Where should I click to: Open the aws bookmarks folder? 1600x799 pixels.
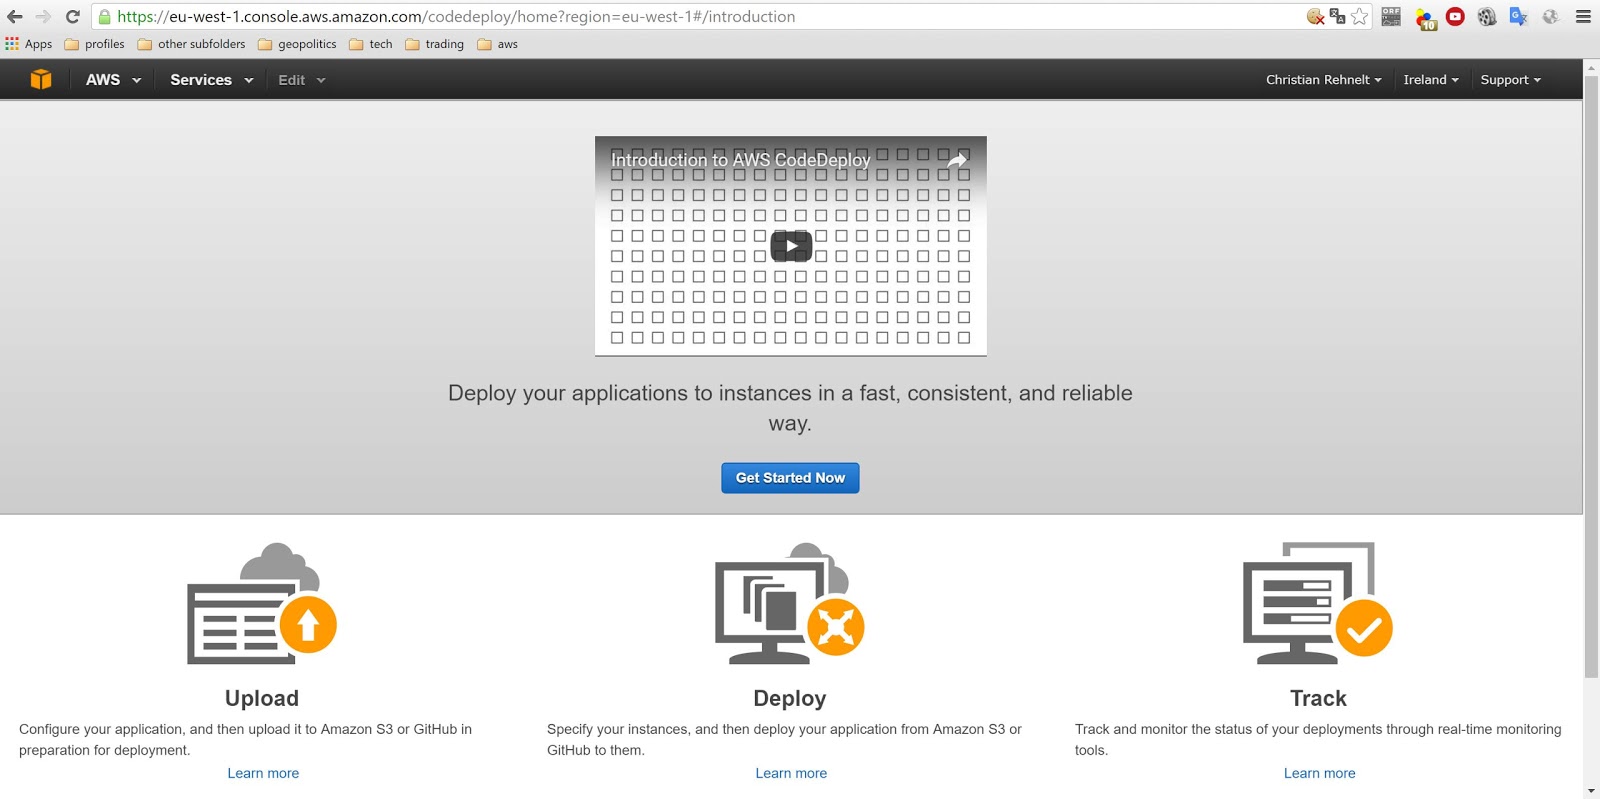(x=497, y=44)
